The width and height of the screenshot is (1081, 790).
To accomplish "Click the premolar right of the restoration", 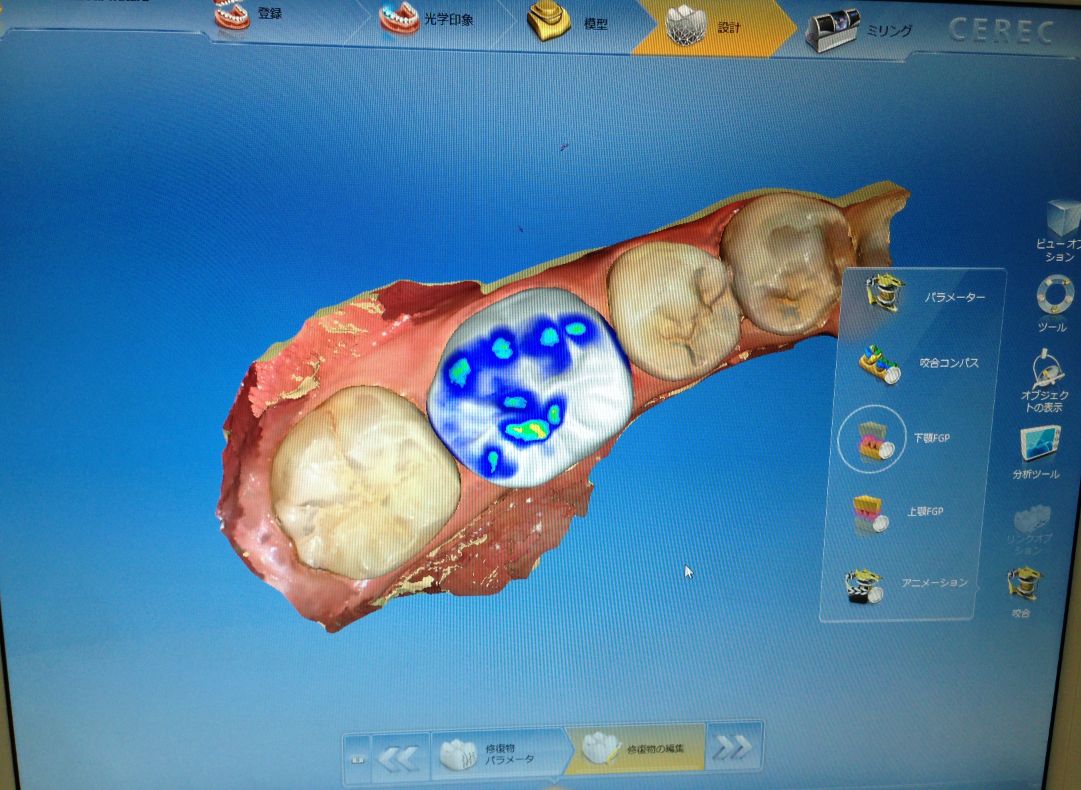I will 674,312.
